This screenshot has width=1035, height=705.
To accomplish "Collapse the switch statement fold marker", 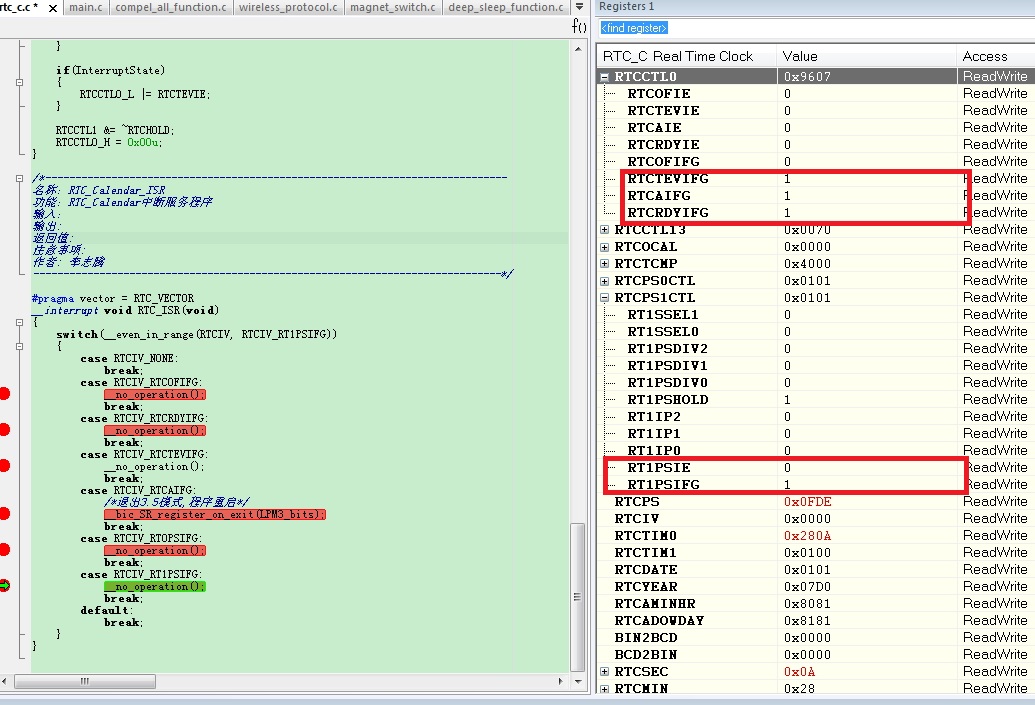I will 19,347.
